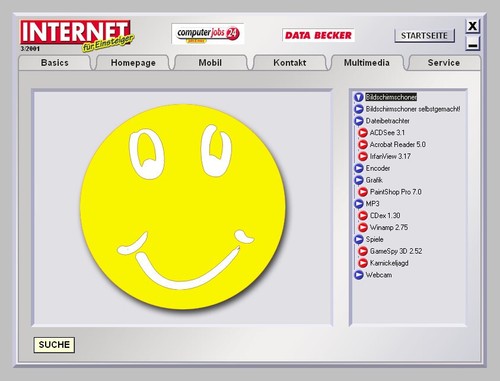This screenshot has height=381, width=500.
Task: Select the Spiele entry text
Action: pyautogui.click(x=374, y=239)
